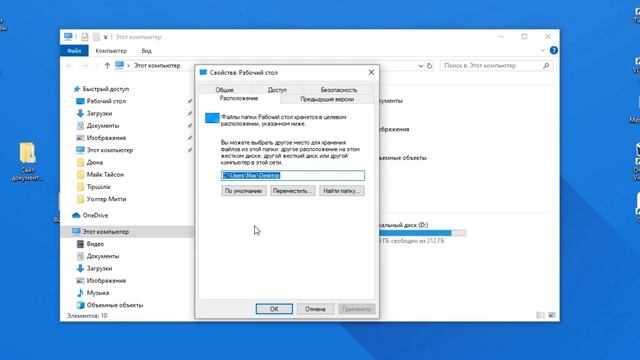Viewport: 640px width, 360px height.
Task: Select the Сайт документ desktop folder icon
Action: (x=27, y=161)
